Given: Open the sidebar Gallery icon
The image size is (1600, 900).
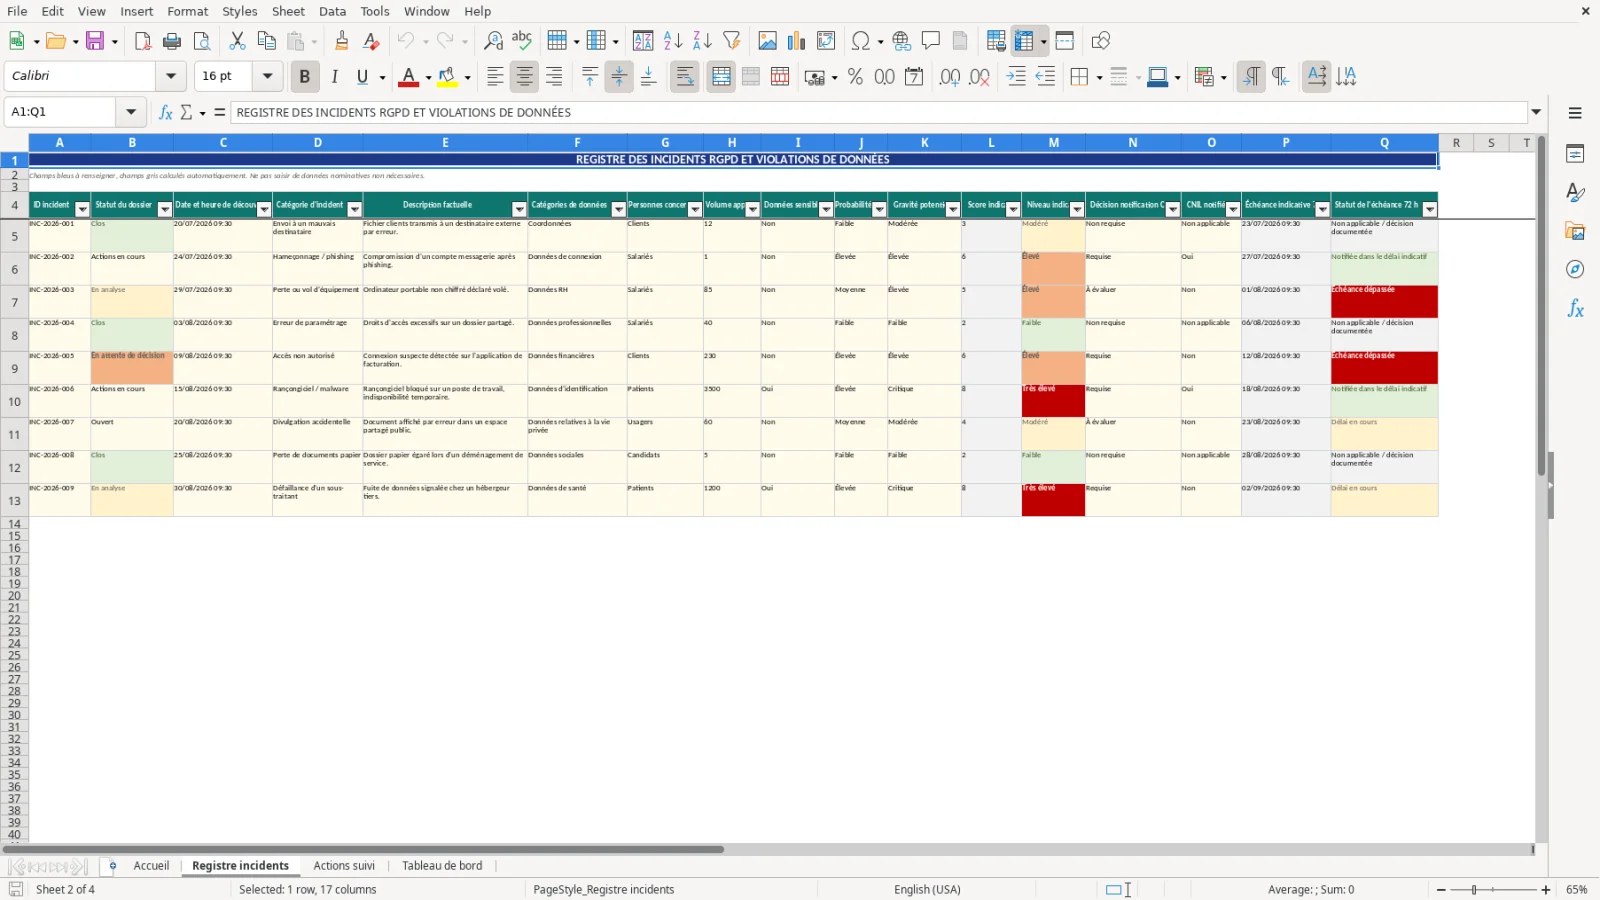Looking at the screenshot, I should pyautogui.click(x=1575, y=231).
